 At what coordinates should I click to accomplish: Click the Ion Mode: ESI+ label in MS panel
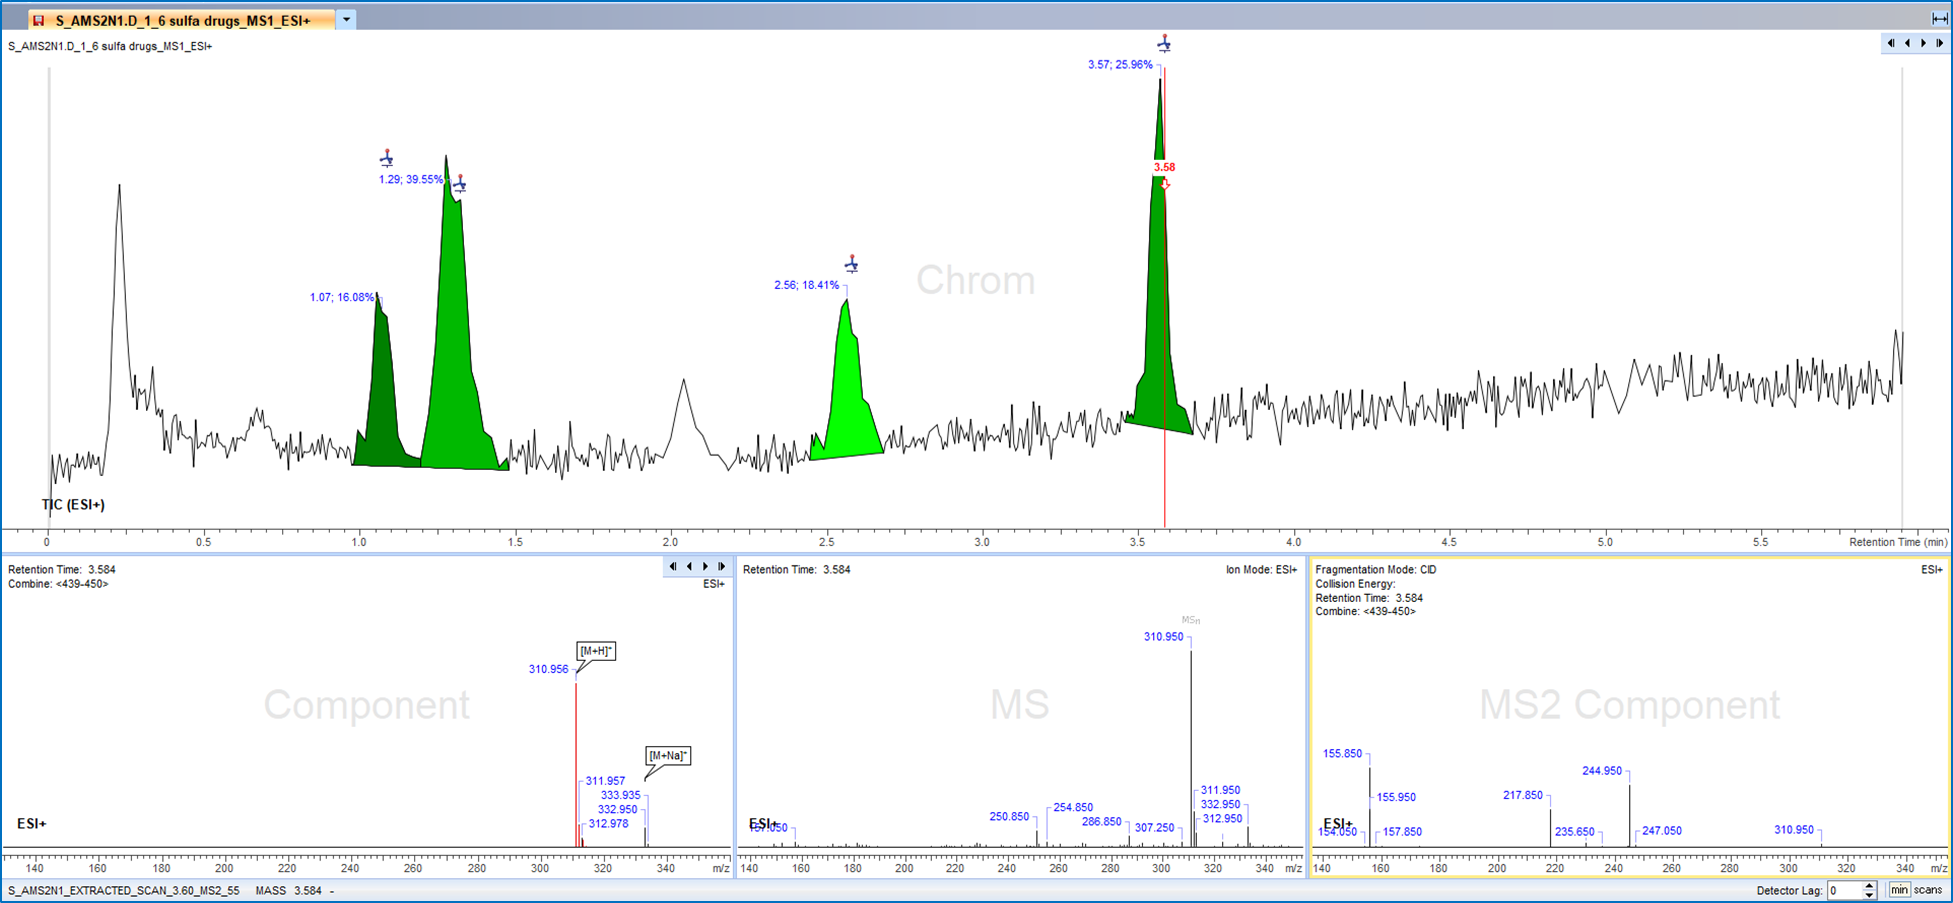pos(1262,570)
